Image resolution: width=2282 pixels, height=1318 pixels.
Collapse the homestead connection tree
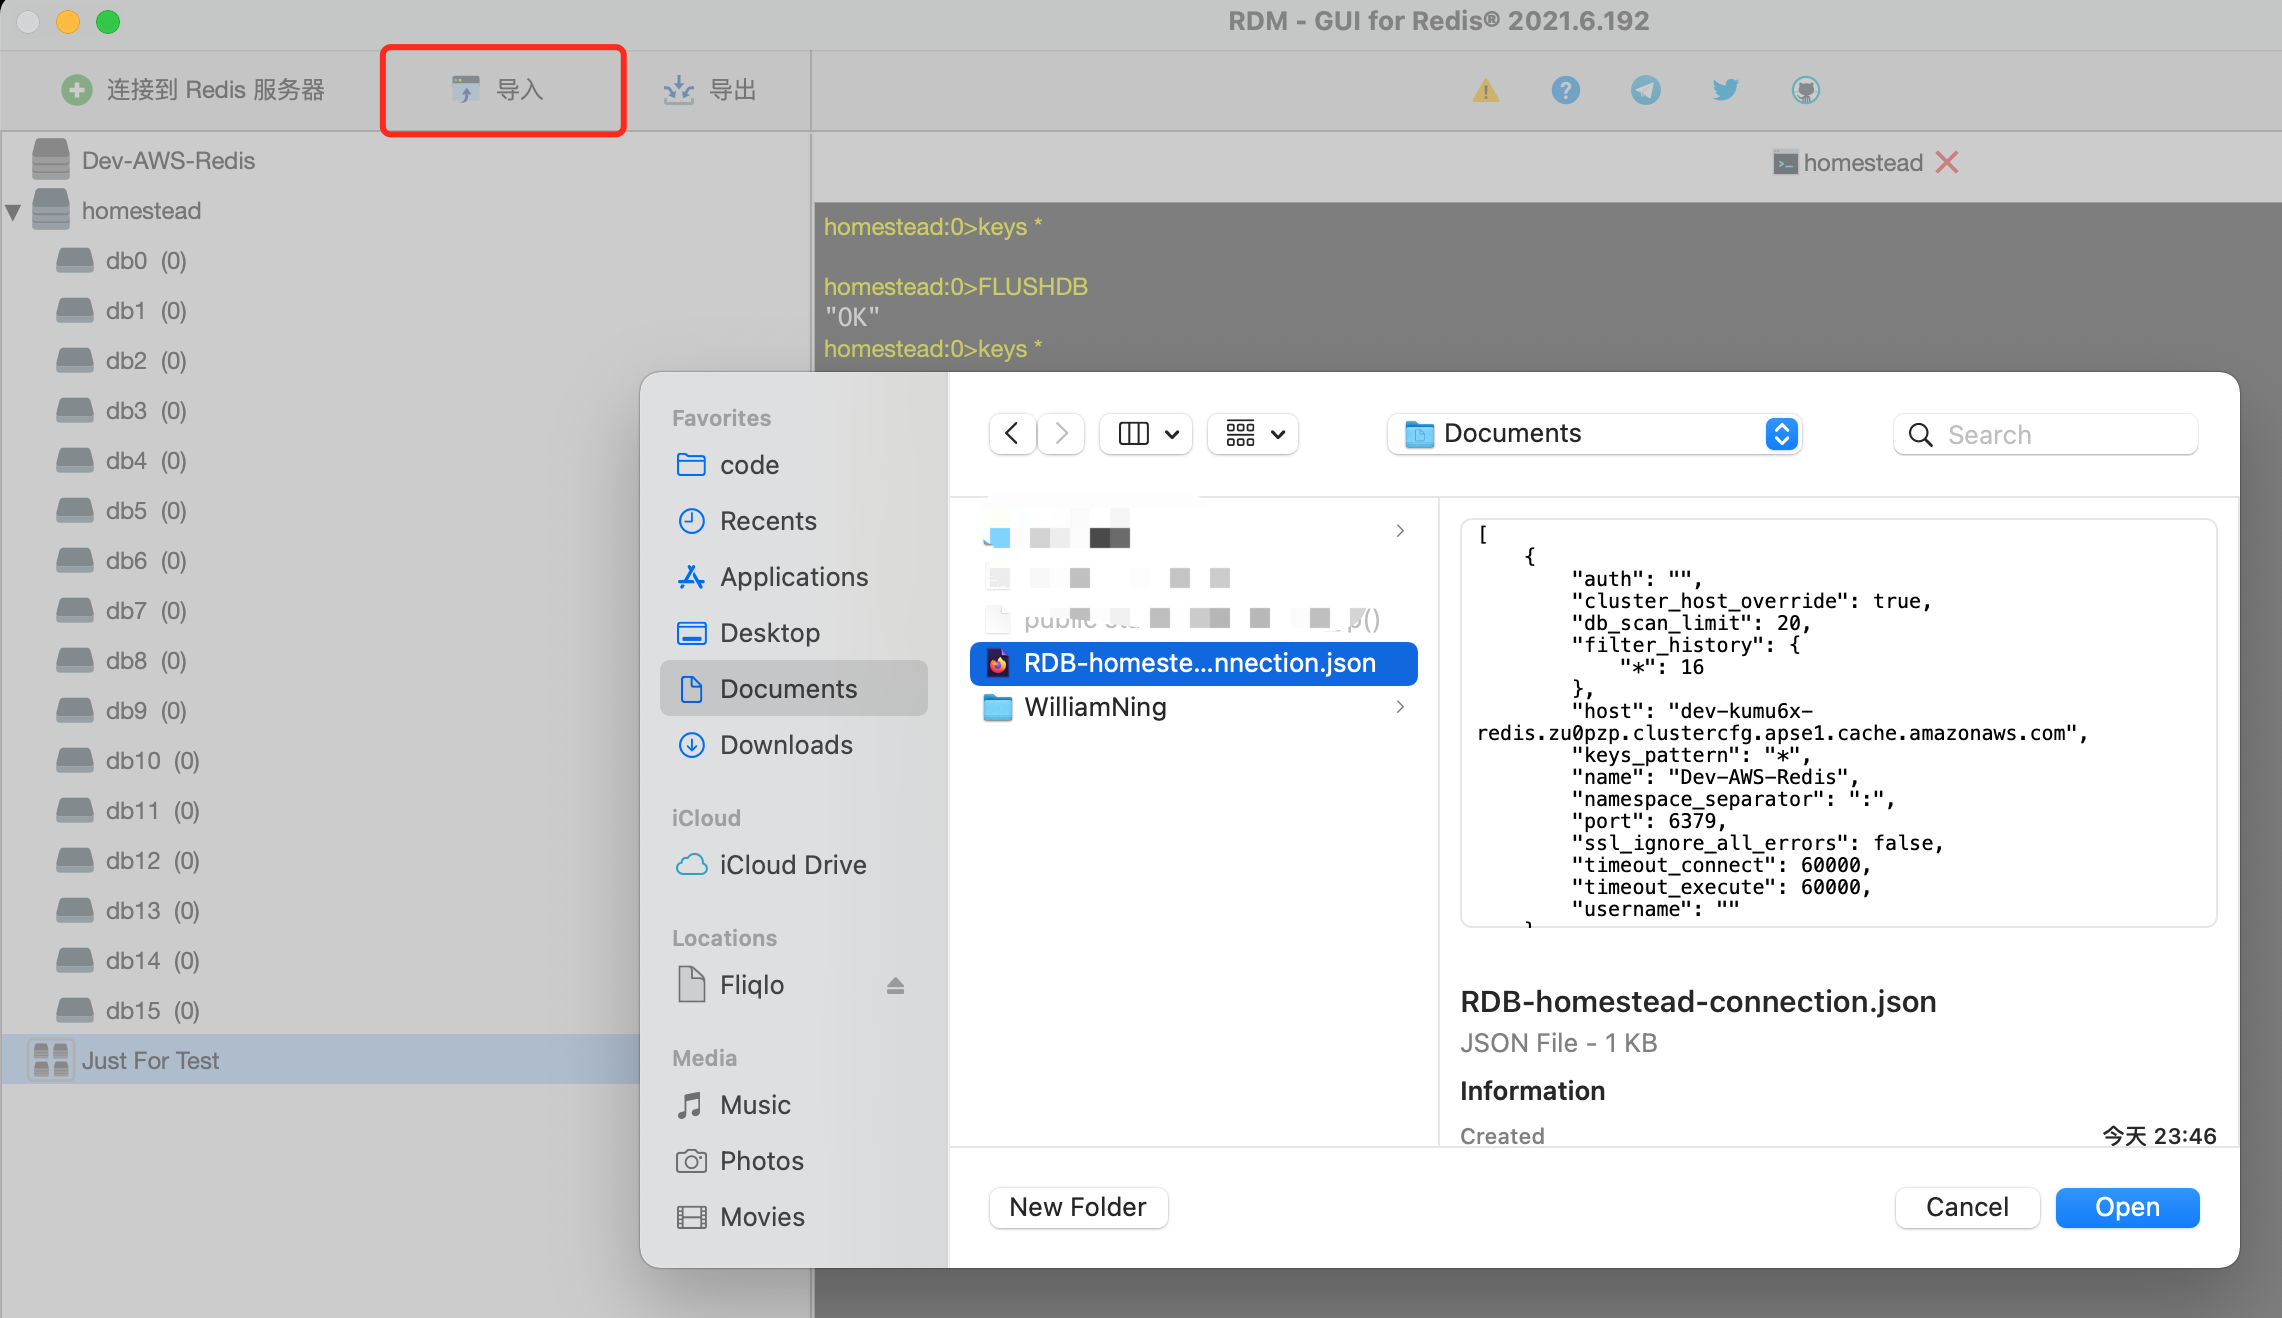pos(14,210)
